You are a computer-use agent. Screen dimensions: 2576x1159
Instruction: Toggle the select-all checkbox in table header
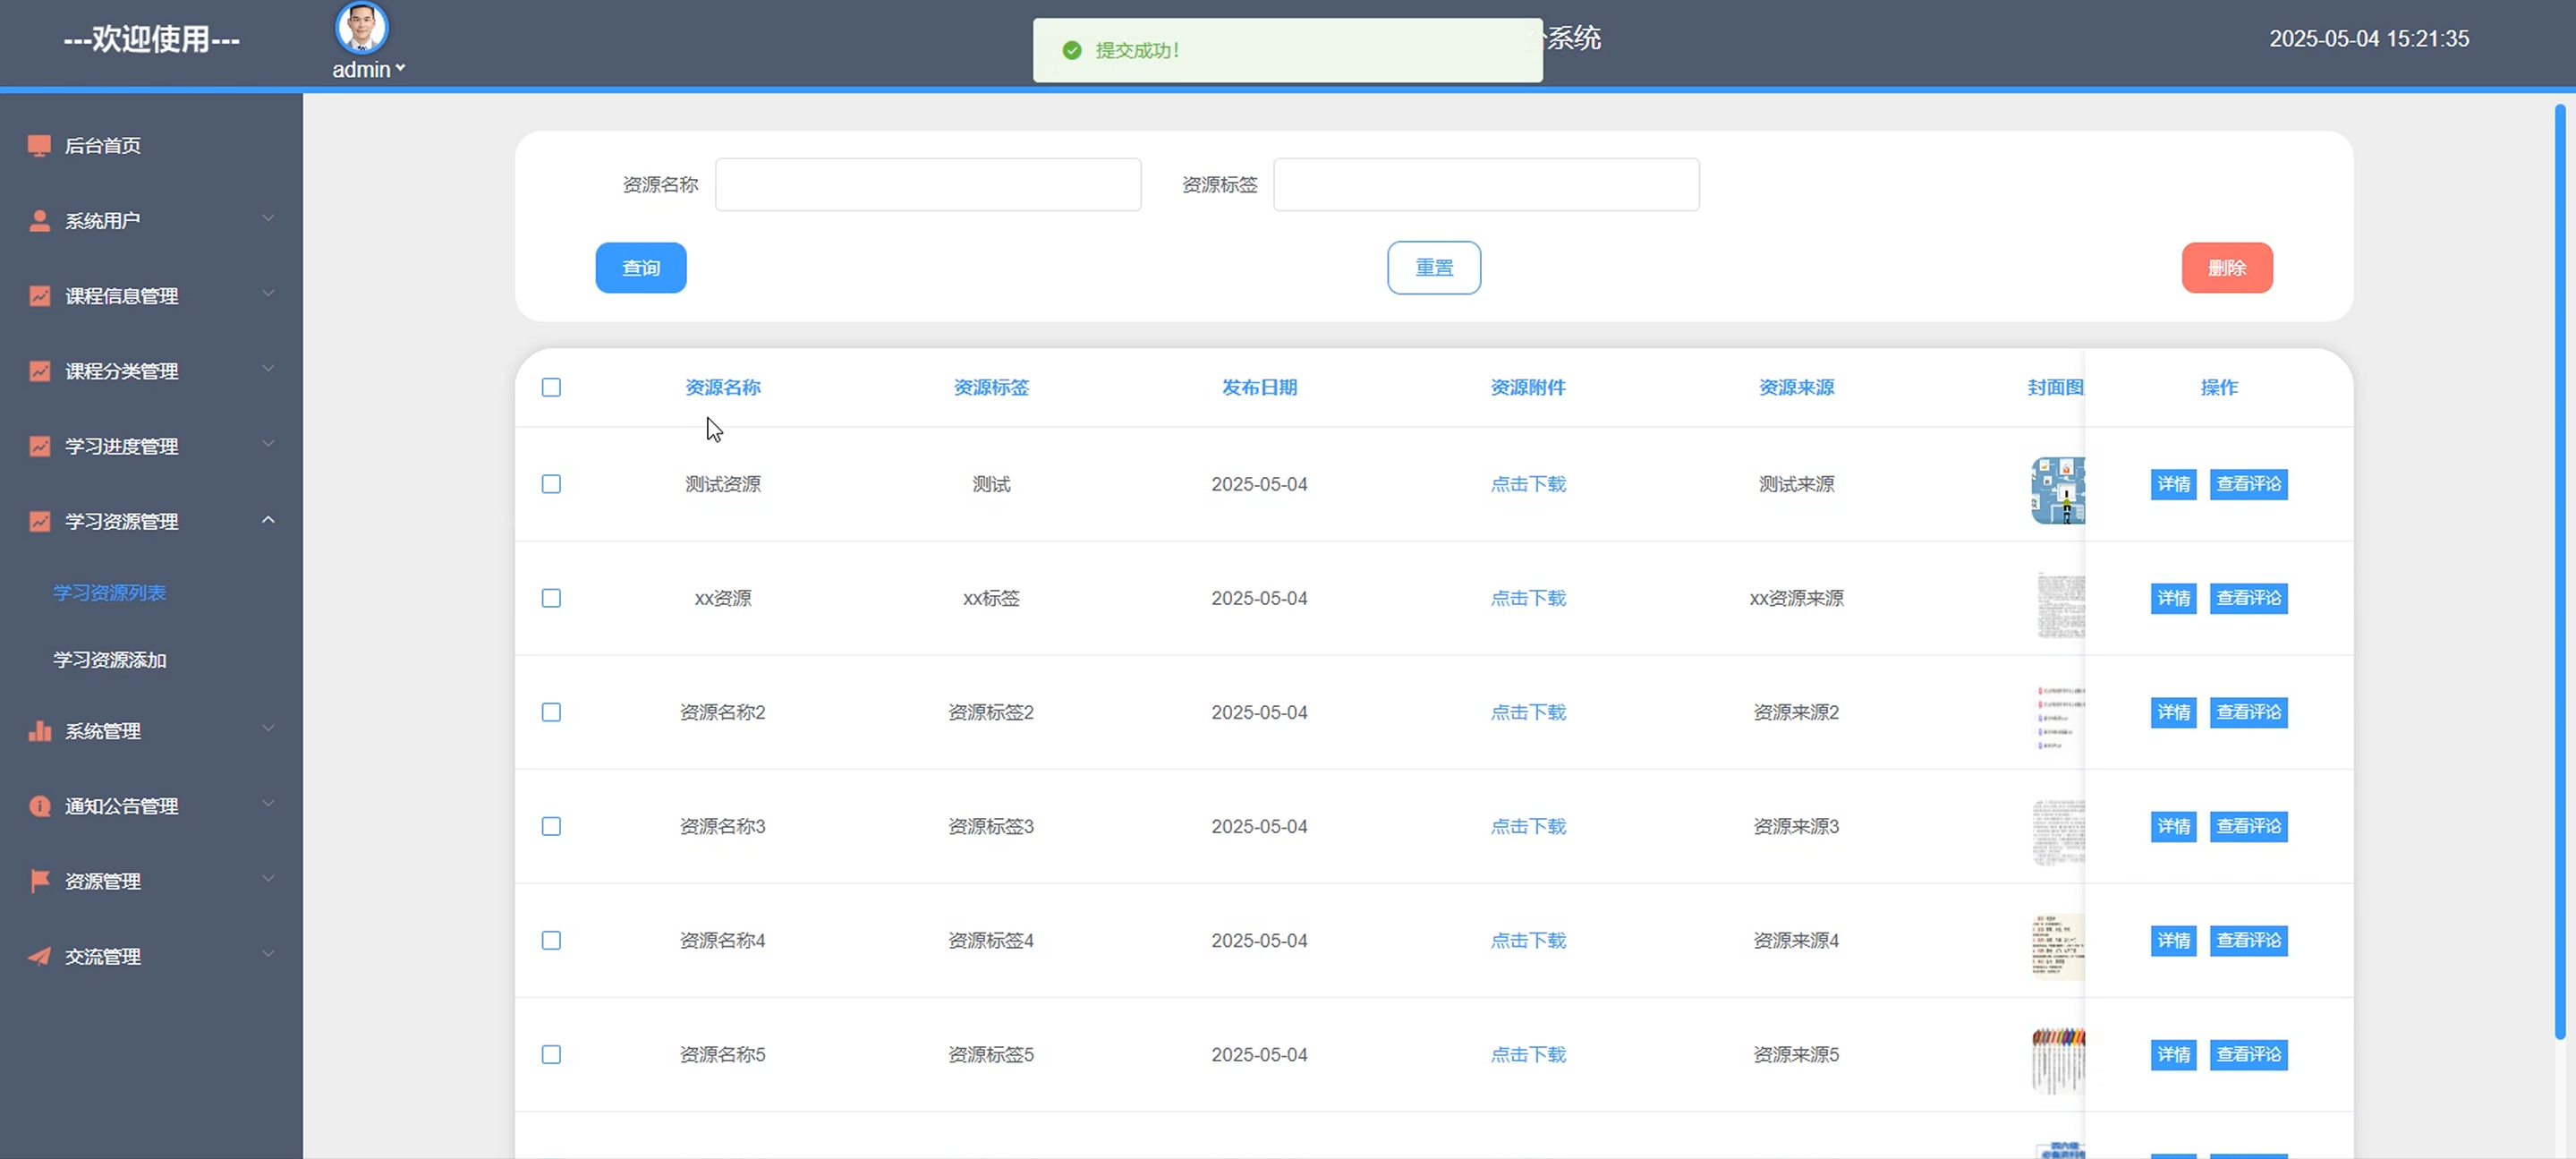coord(551,387)
